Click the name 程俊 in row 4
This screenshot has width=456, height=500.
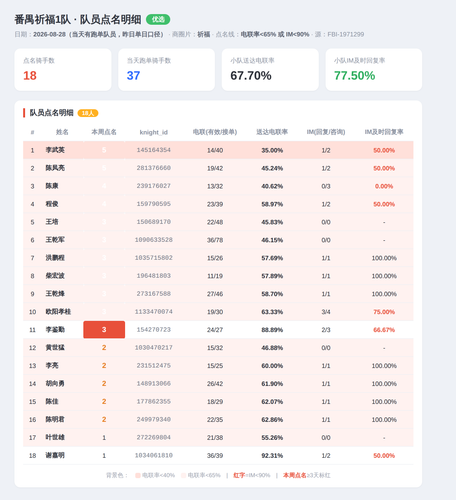tap(52, 204)
